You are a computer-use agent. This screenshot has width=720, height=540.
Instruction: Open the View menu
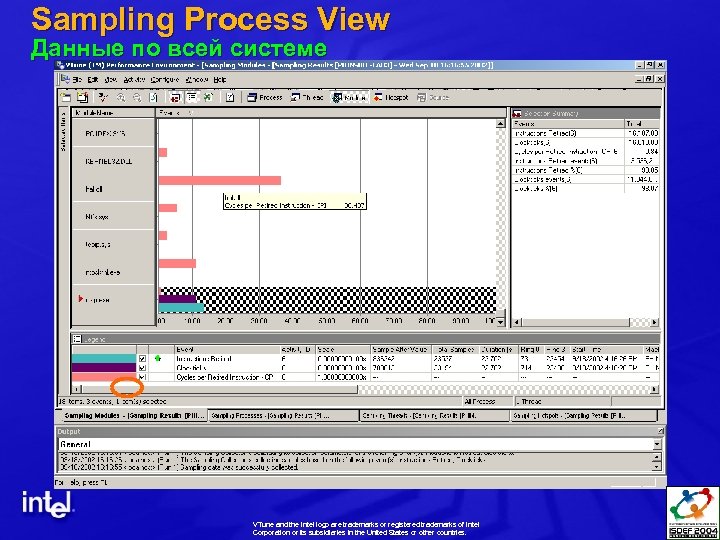coord(111,79)
